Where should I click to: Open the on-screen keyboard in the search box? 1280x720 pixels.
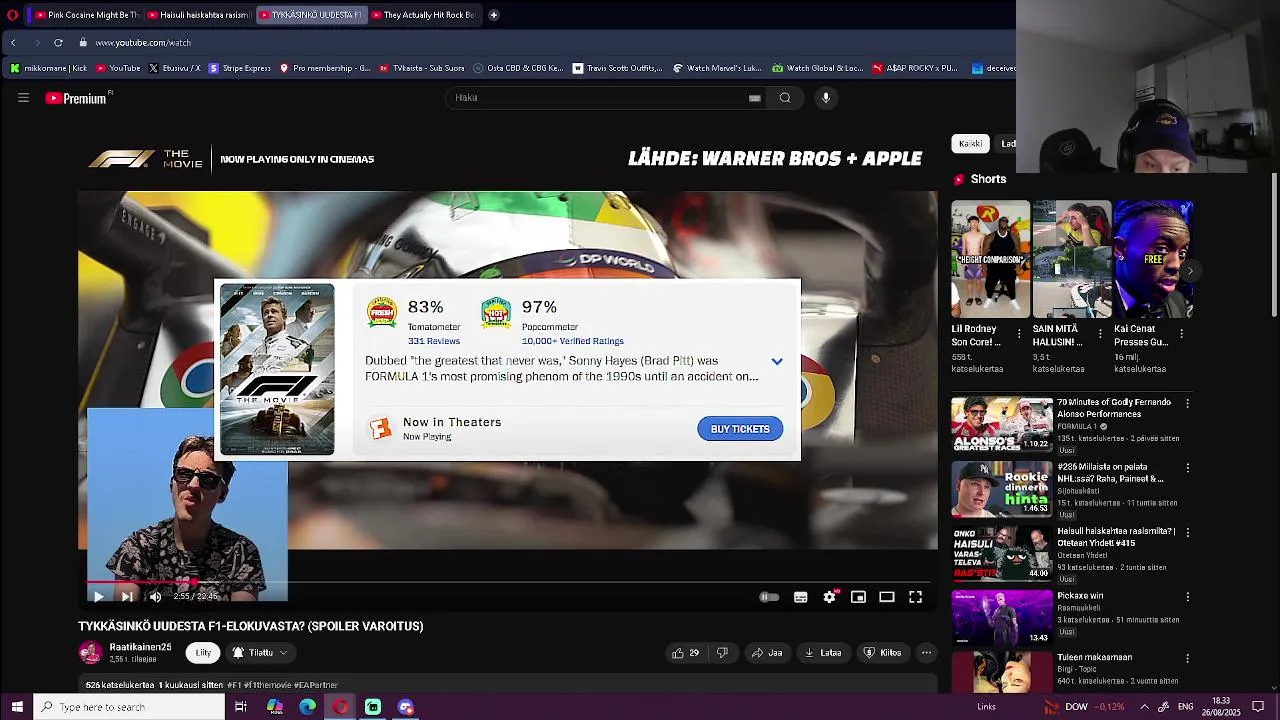pyautogui.click(x=755, y=98)
